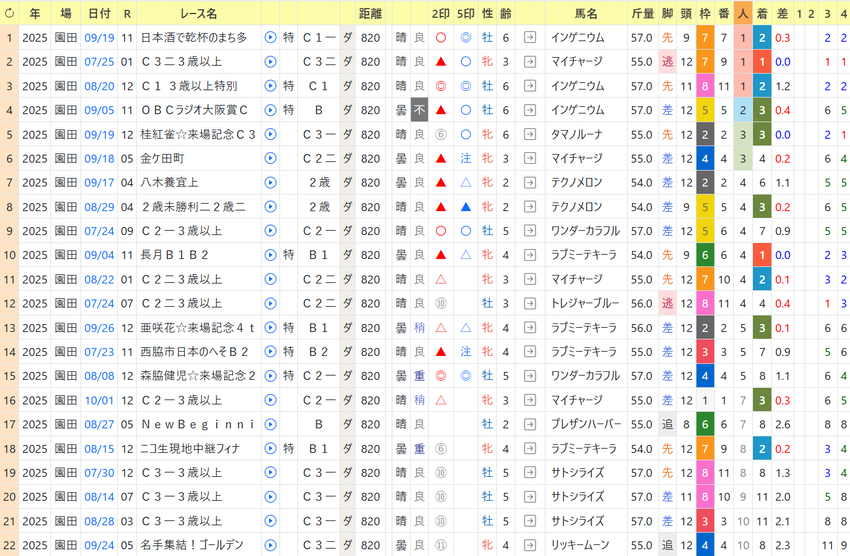The height and width of the screenshot is (556, 850).
Task: Open the 09/19 date link in row 1
Action: coord(99,38)
